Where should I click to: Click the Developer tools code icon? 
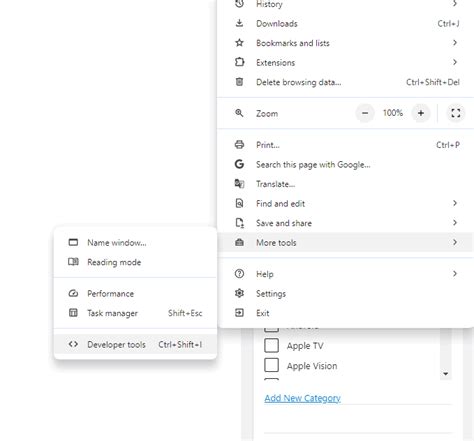coord(73,344)
